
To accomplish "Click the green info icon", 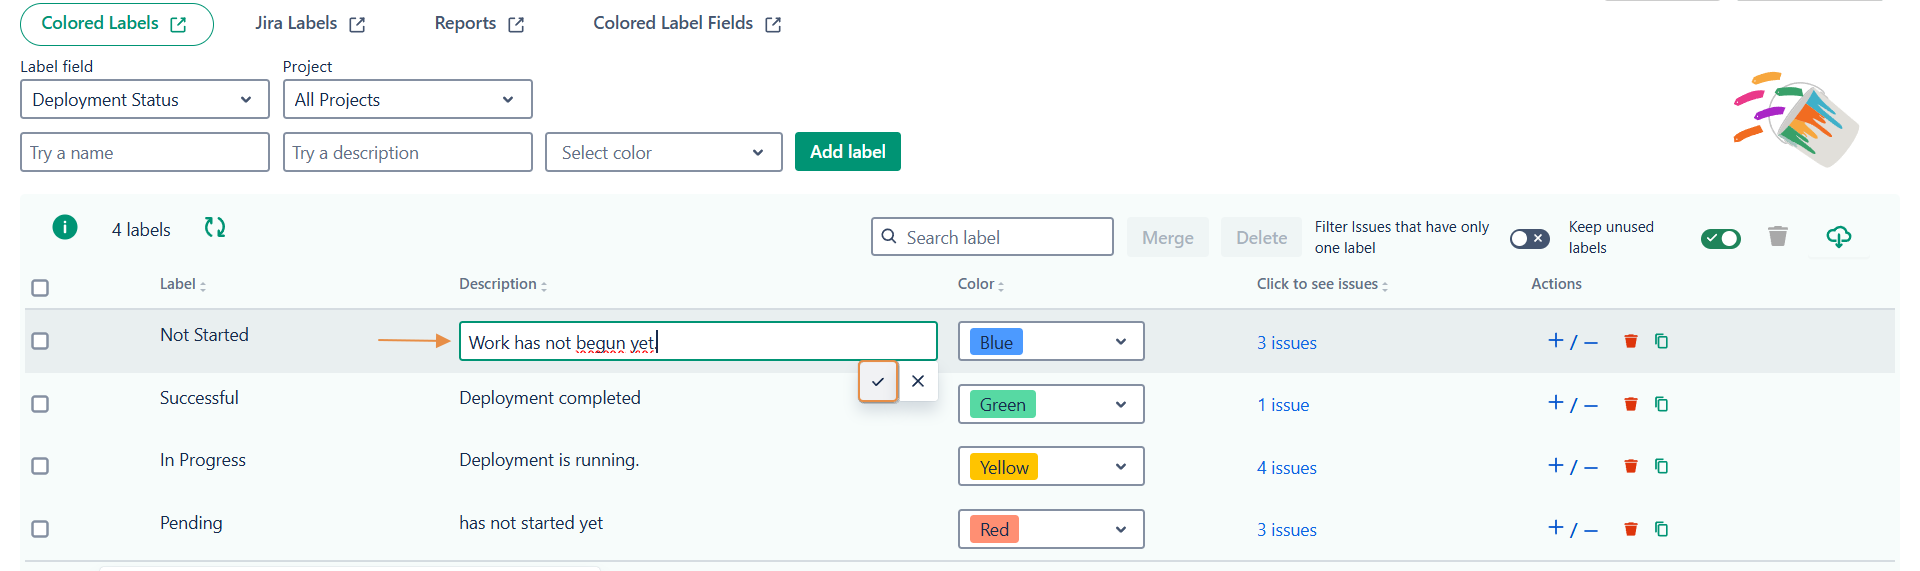I will 65,228.
